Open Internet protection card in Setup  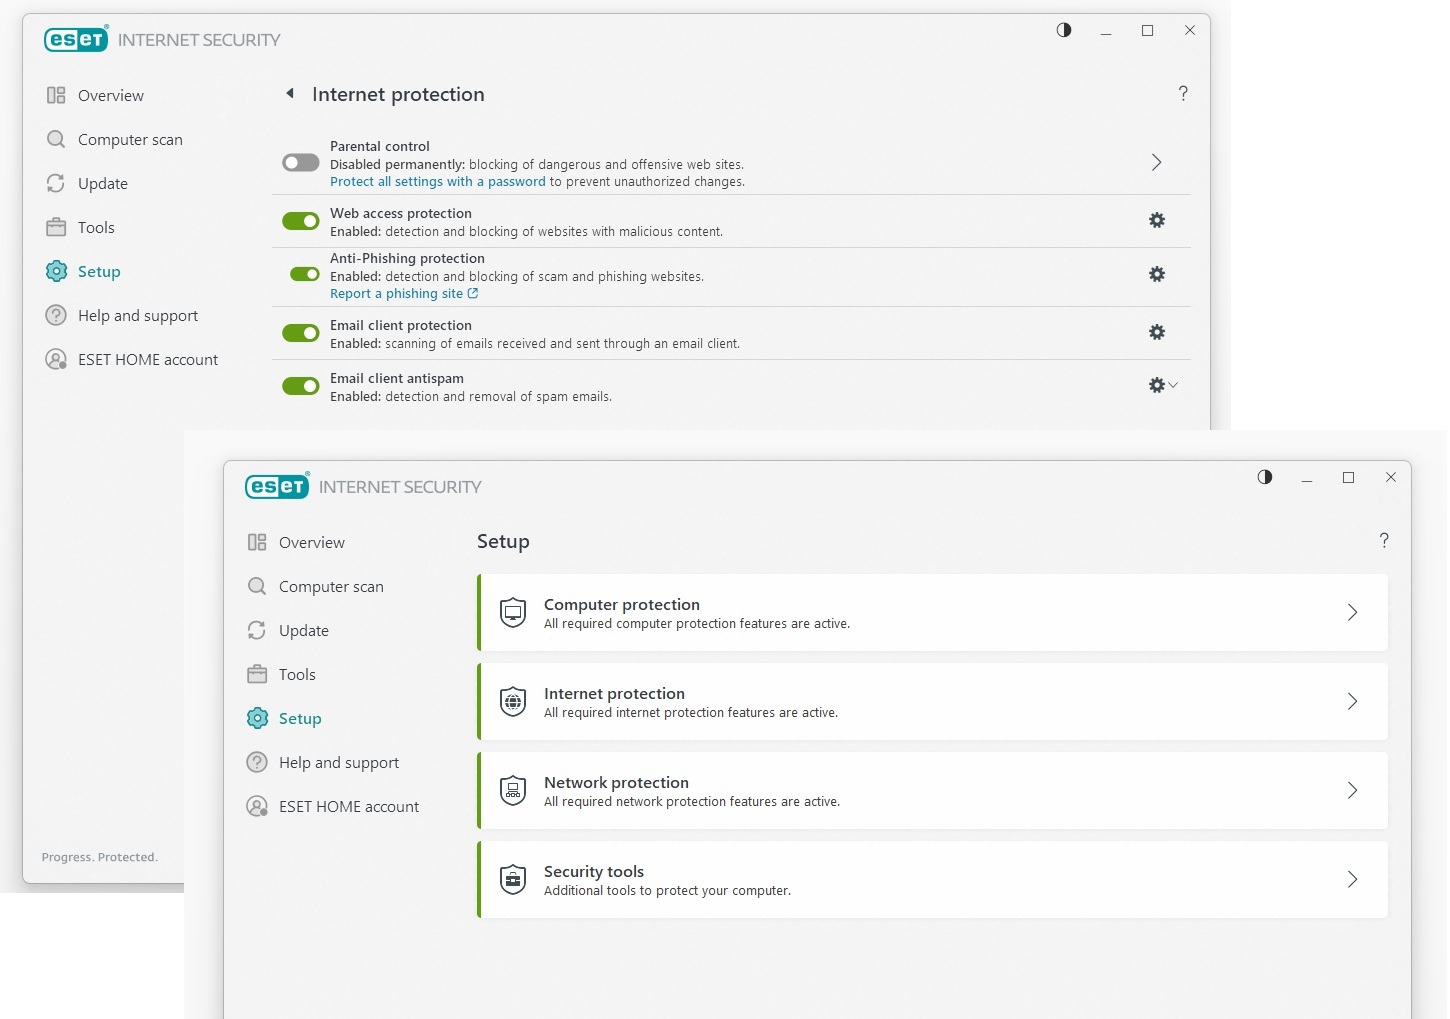tap(933, 702)
